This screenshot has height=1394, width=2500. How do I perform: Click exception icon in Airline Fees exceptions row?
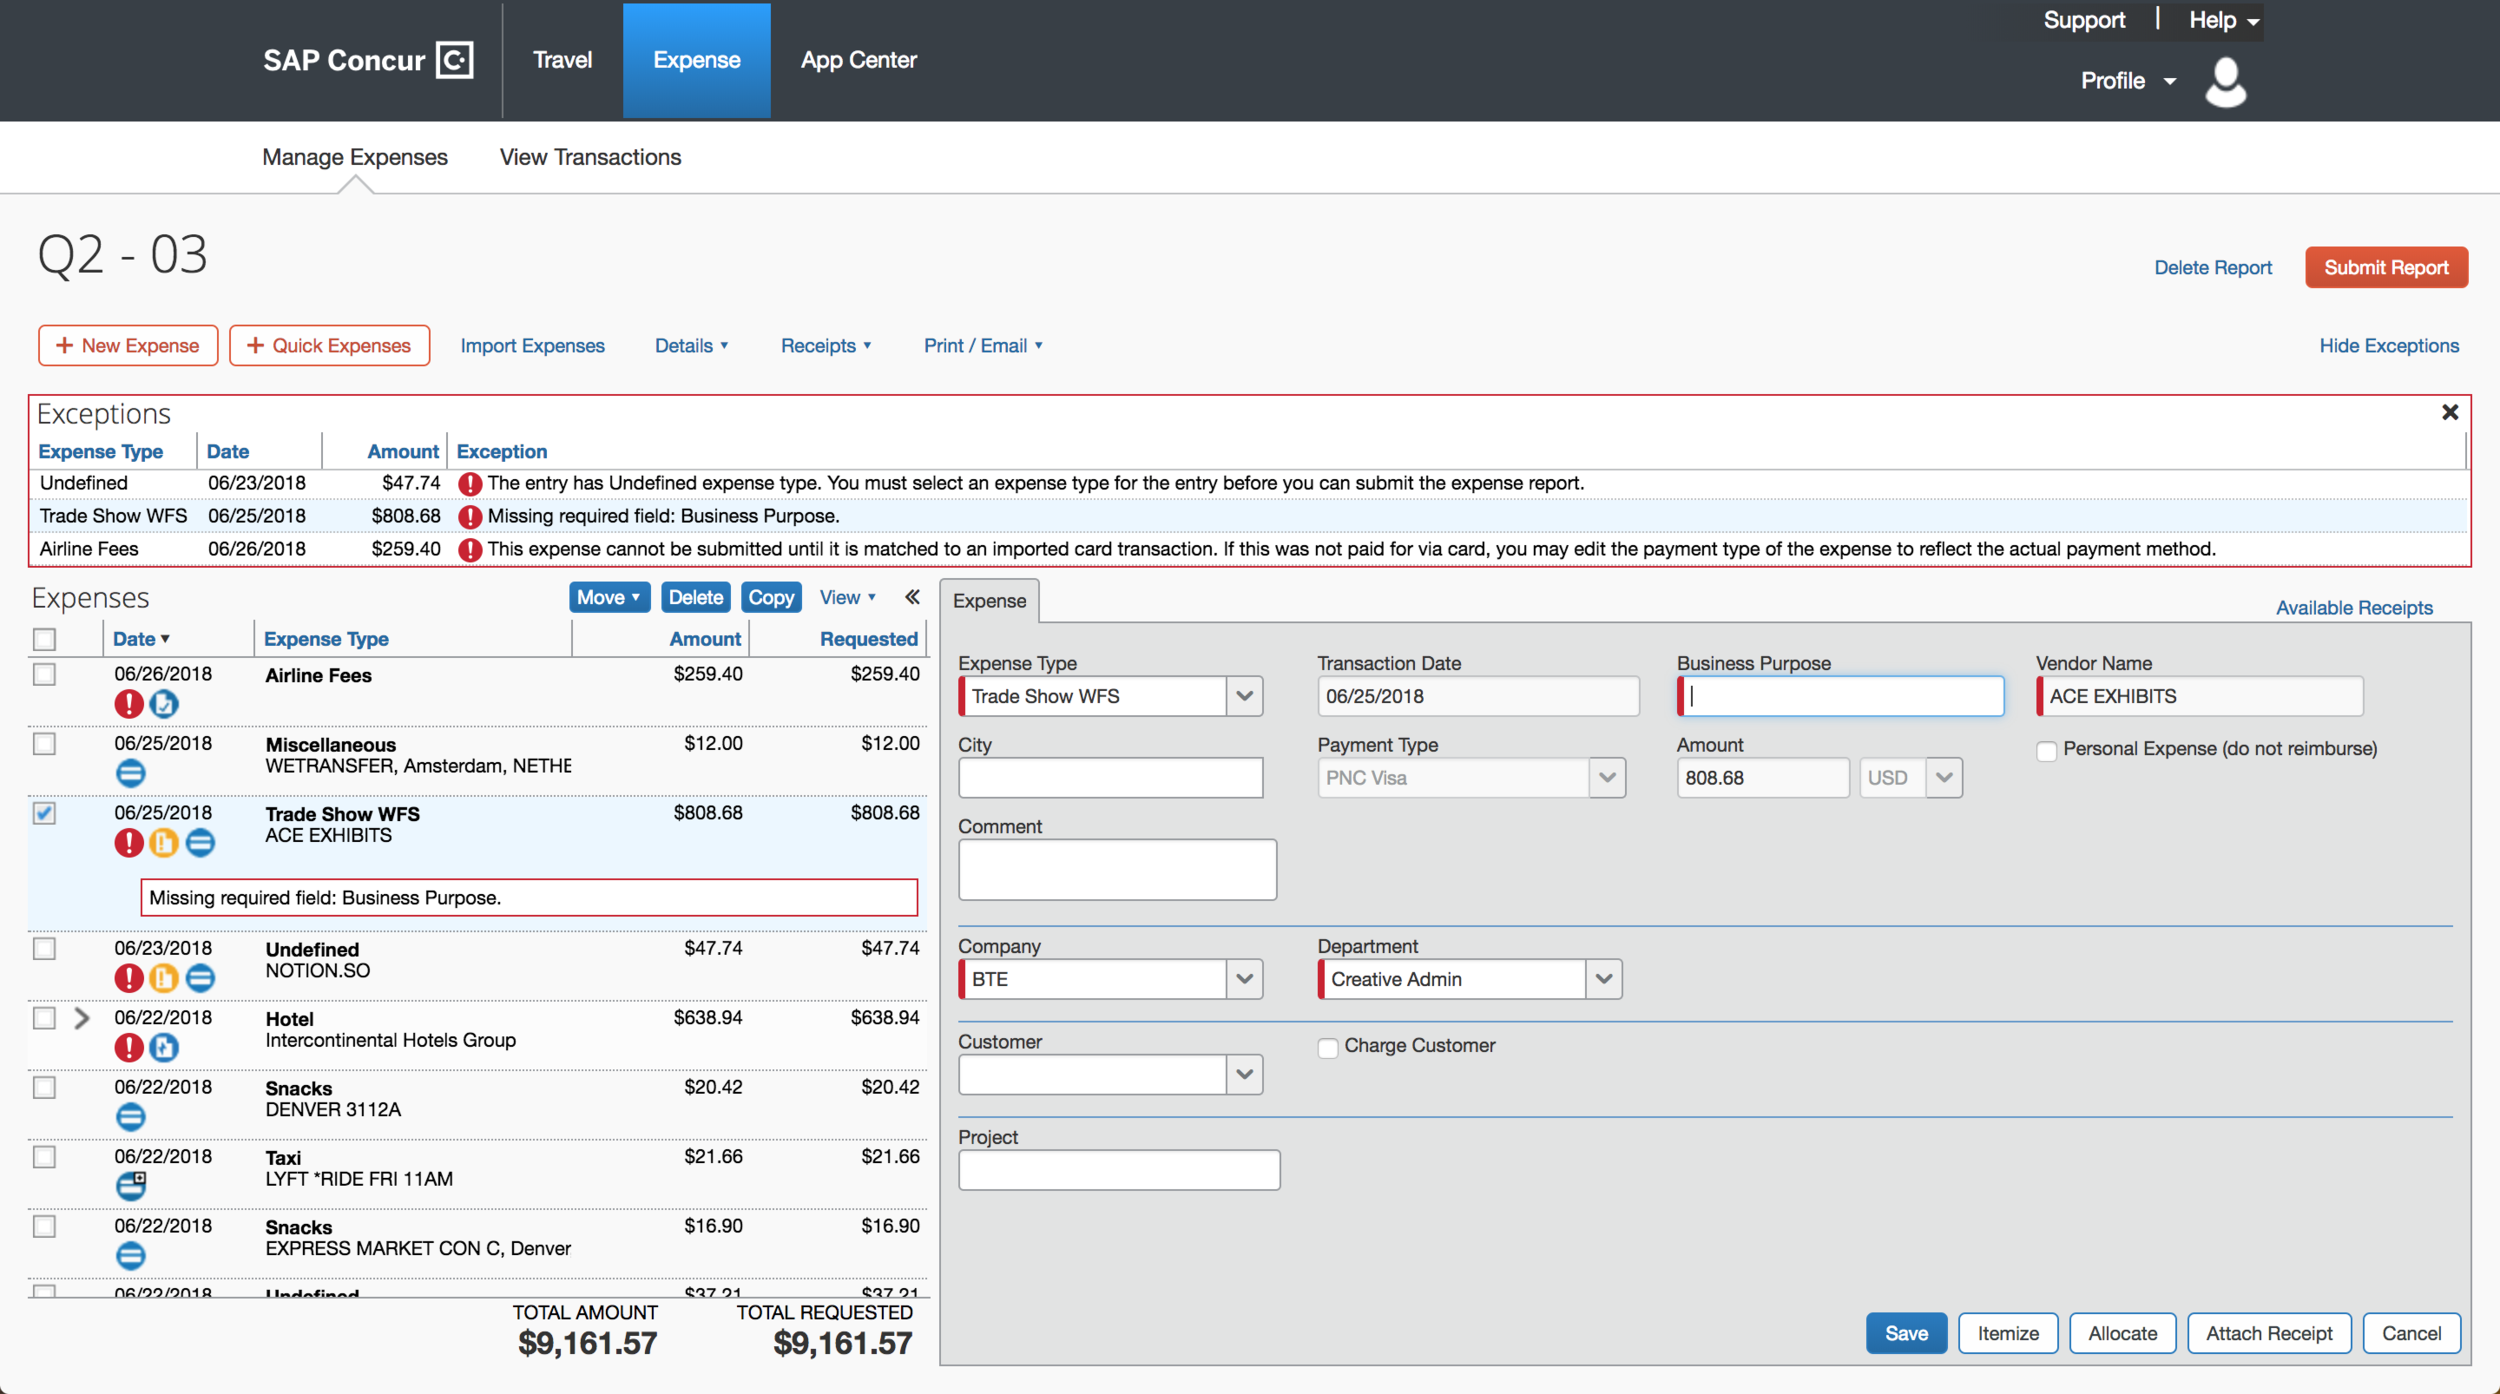pos(470,550)
